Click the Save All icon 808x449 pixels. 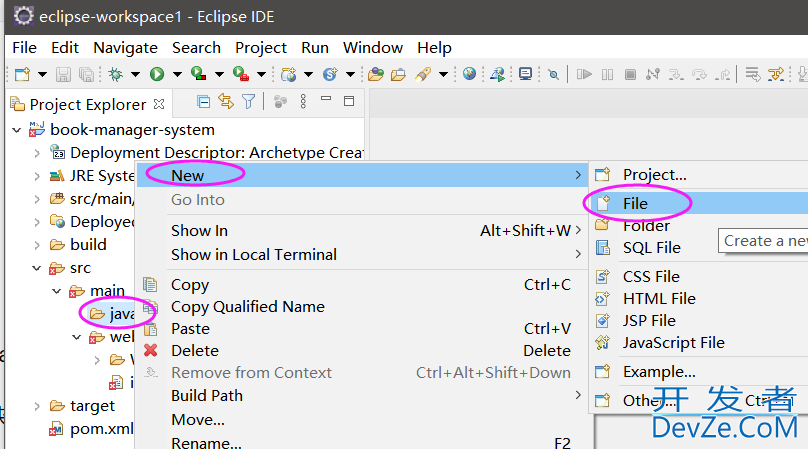[86, 75]
